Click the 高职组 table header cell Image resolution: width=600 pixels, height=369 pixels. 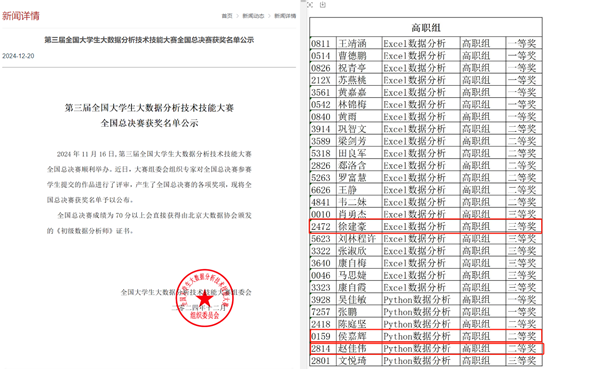[x=426, y=27]
